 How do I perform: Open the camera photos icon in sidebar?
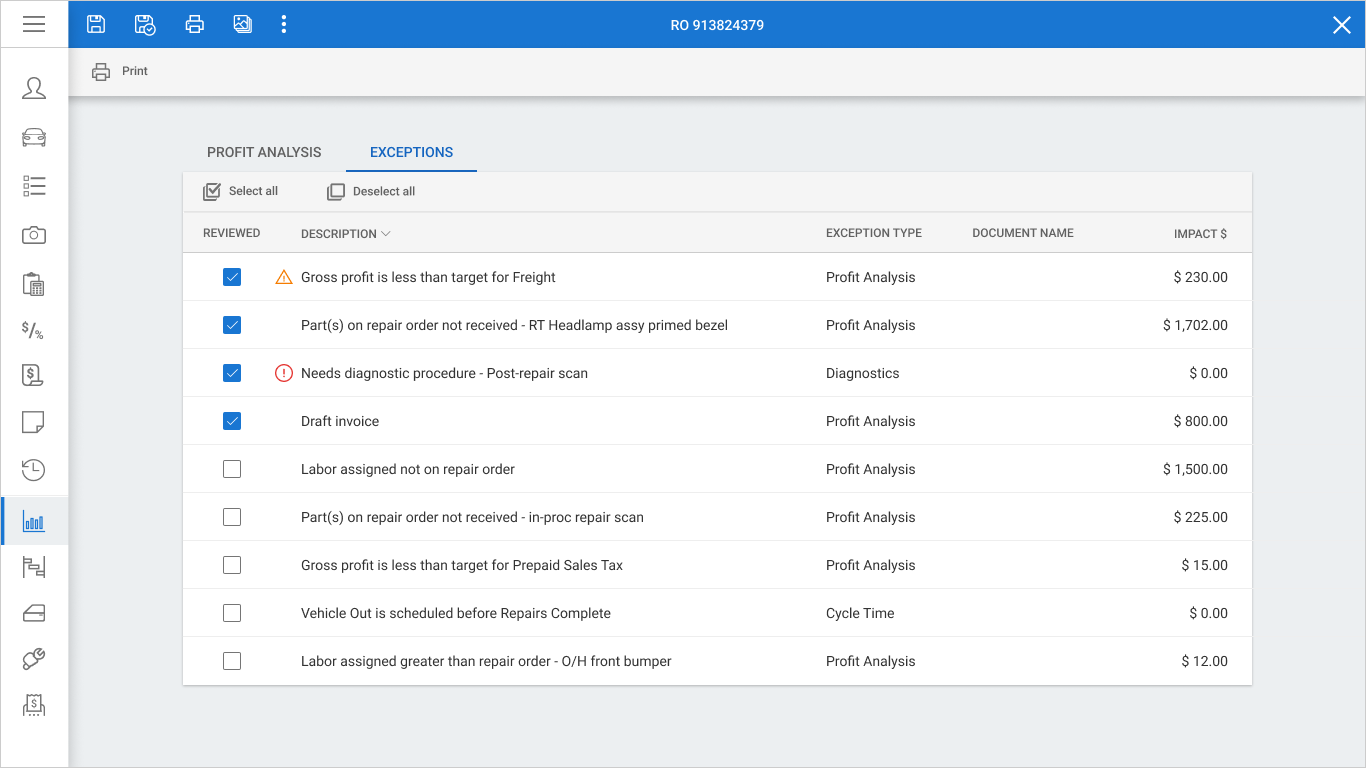(x=34, y=235)
